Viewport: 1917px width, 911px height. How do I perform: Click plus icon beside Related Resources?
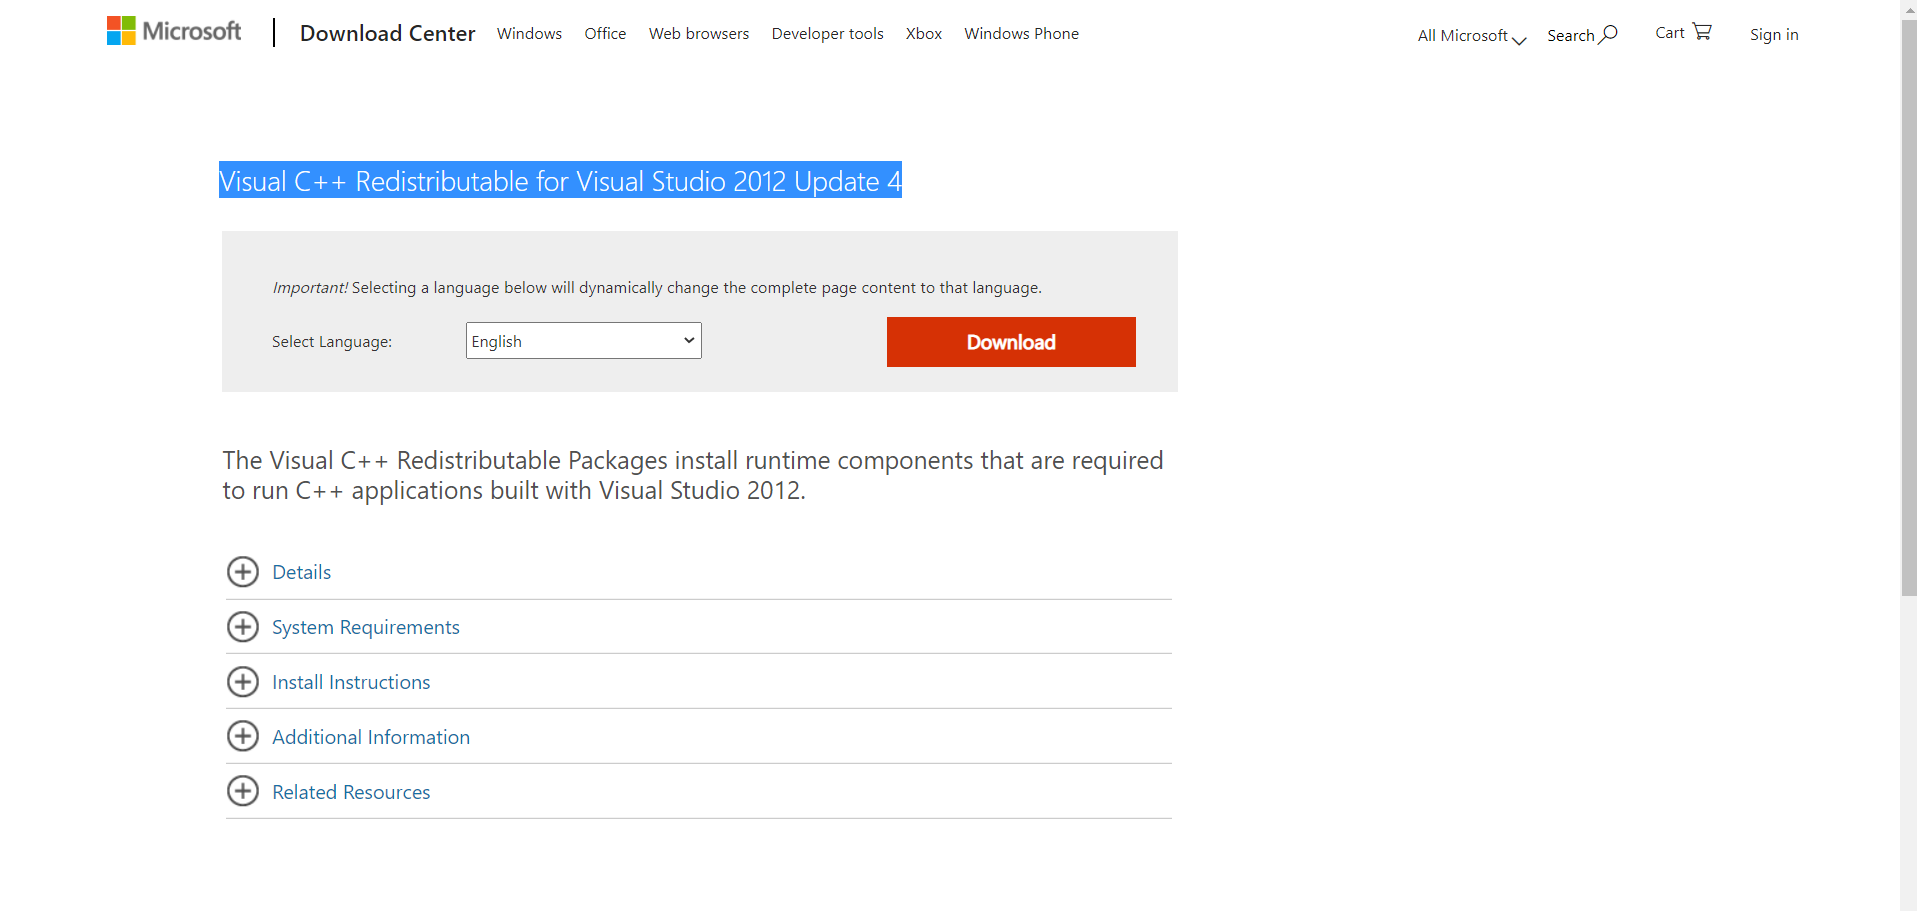[243, 791]
